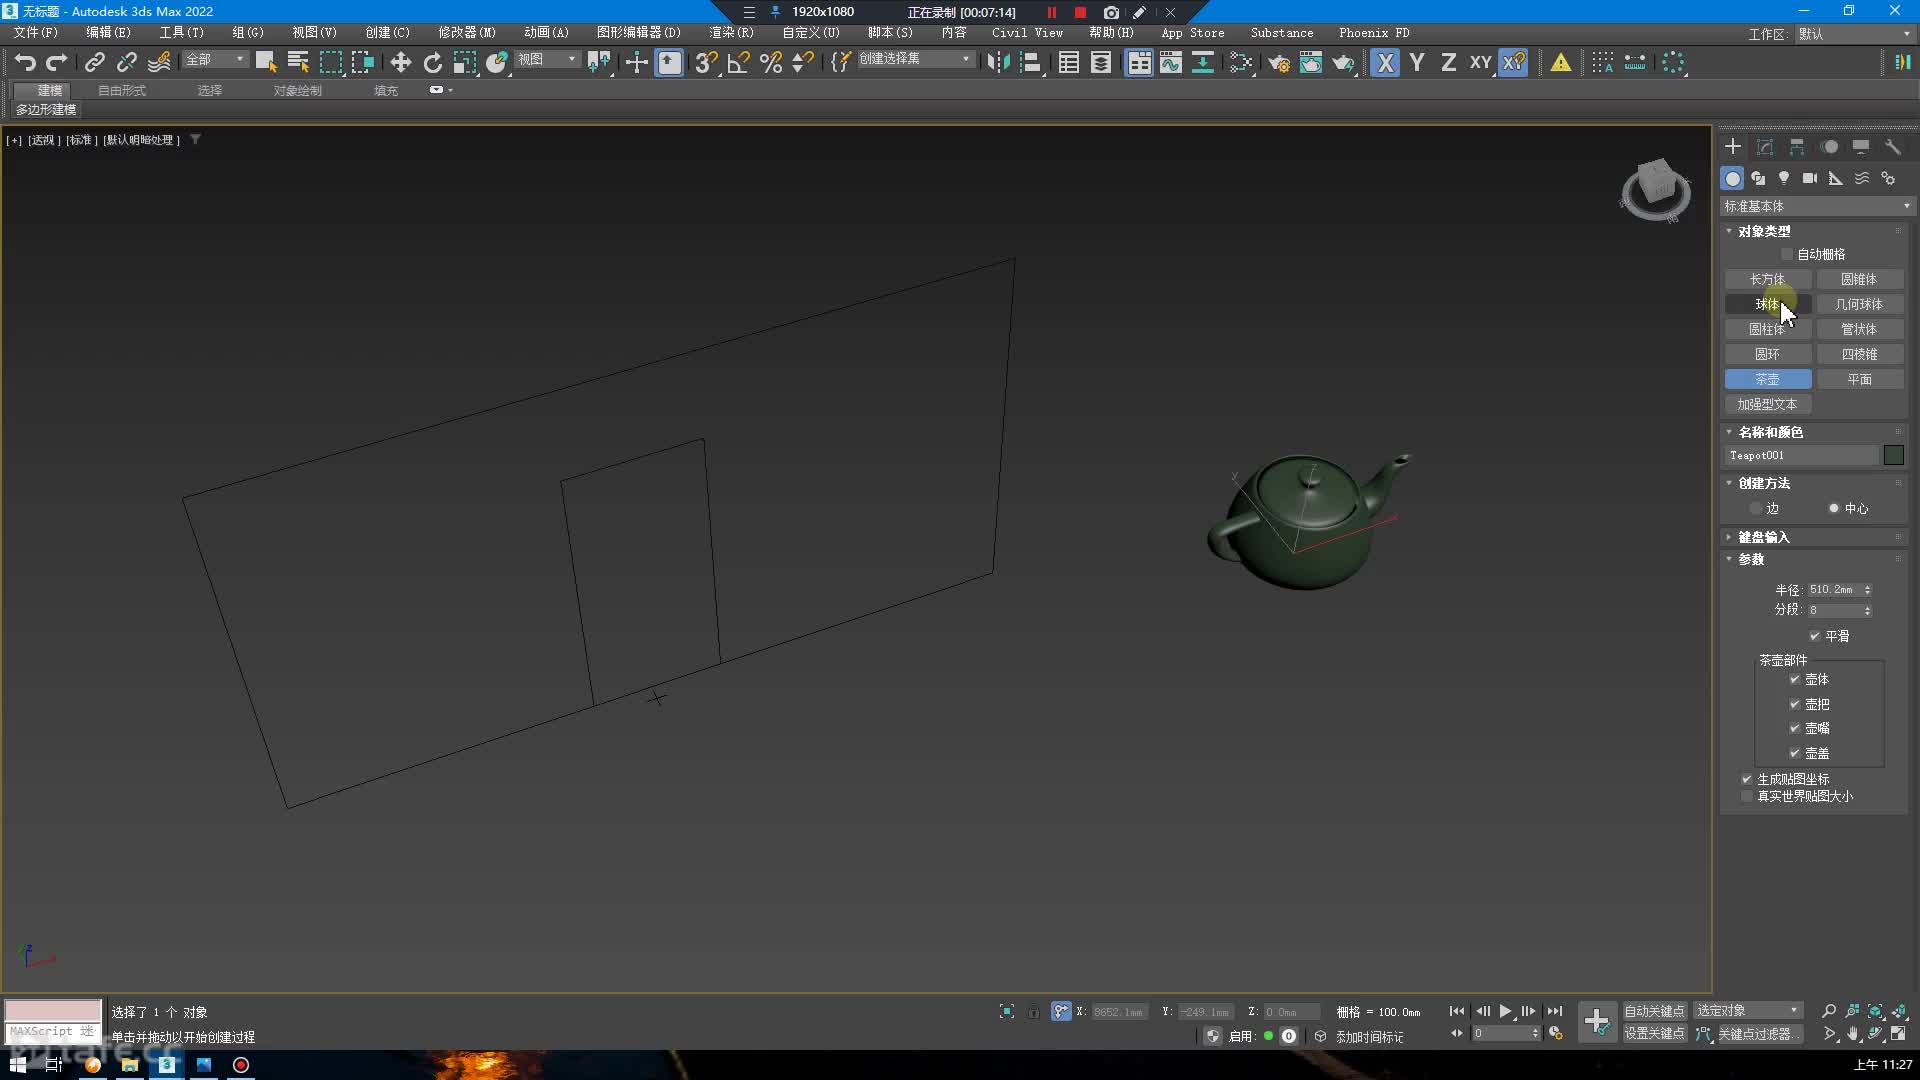This screenshot has width=1920, height=1080.
Task: Open the 视图 reference coordinate dropdown
Action: [547, 59]
